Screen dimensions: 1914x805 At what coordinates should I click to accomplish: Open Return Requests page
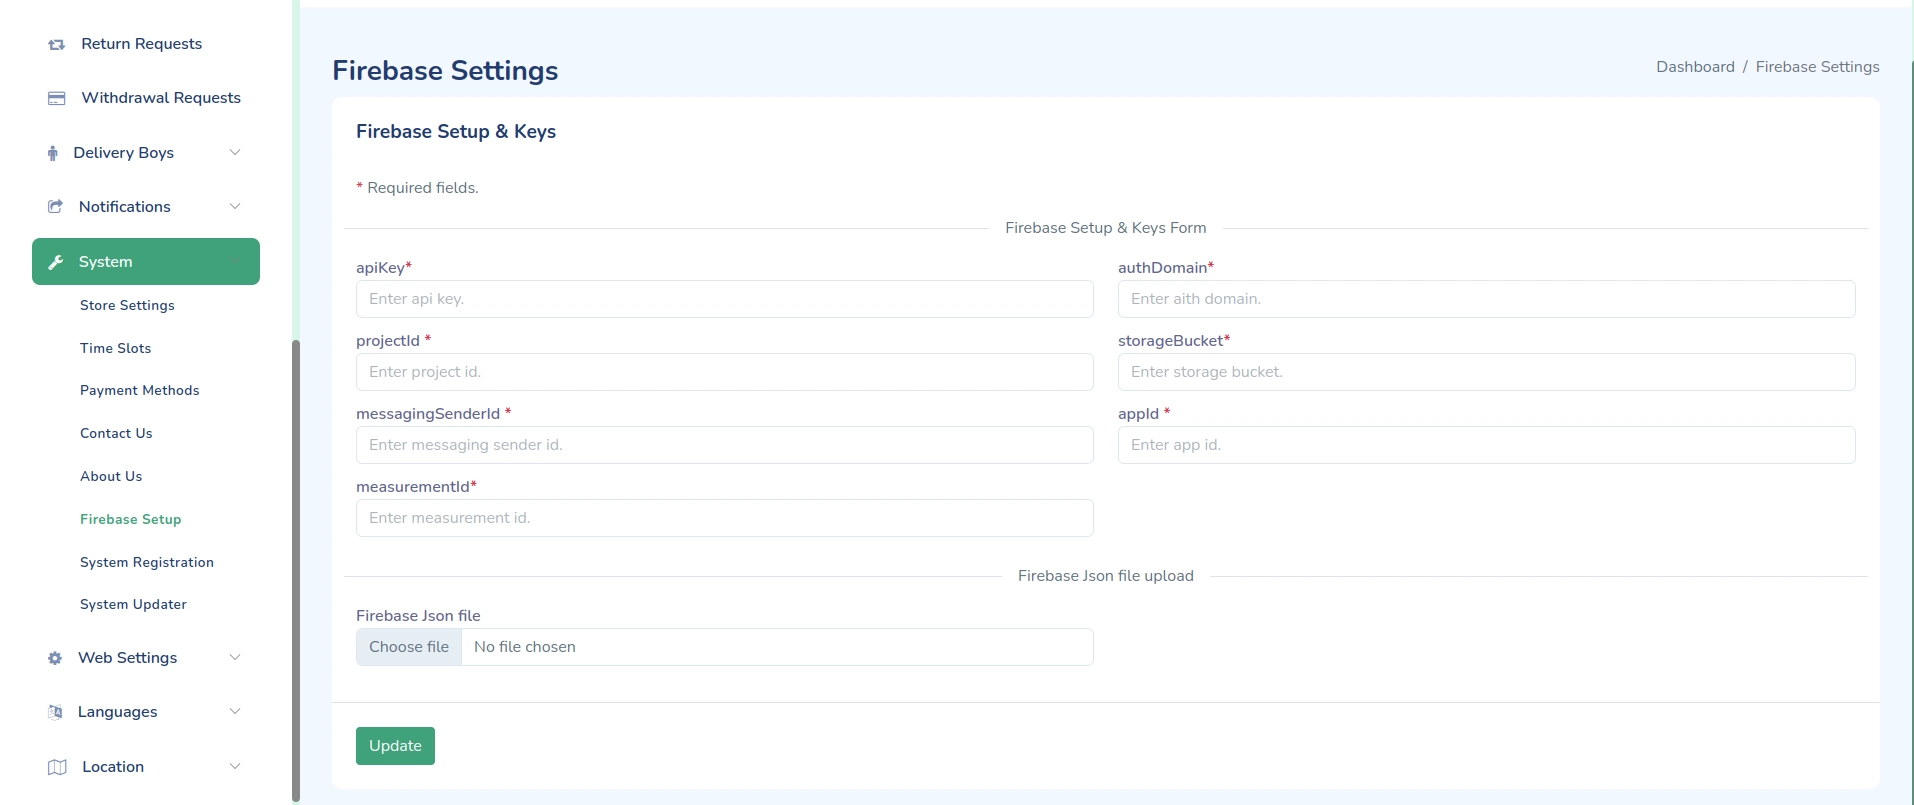coord(141,44)
